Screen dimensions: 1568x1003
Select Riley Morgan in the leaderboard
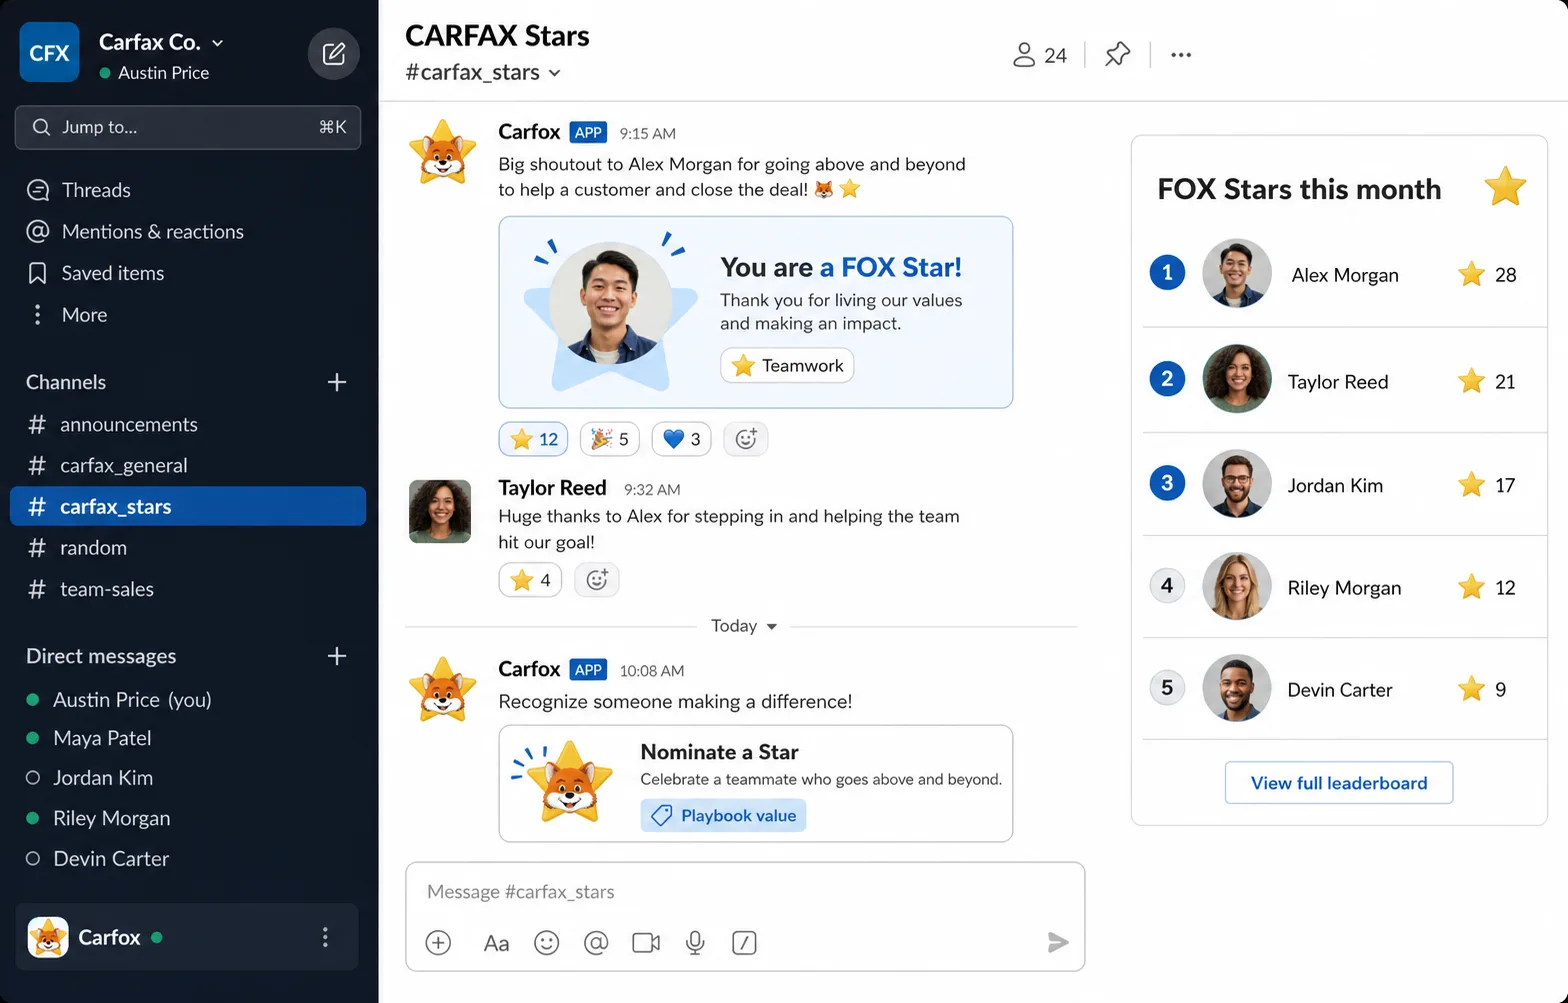(x=1344, y=587)
